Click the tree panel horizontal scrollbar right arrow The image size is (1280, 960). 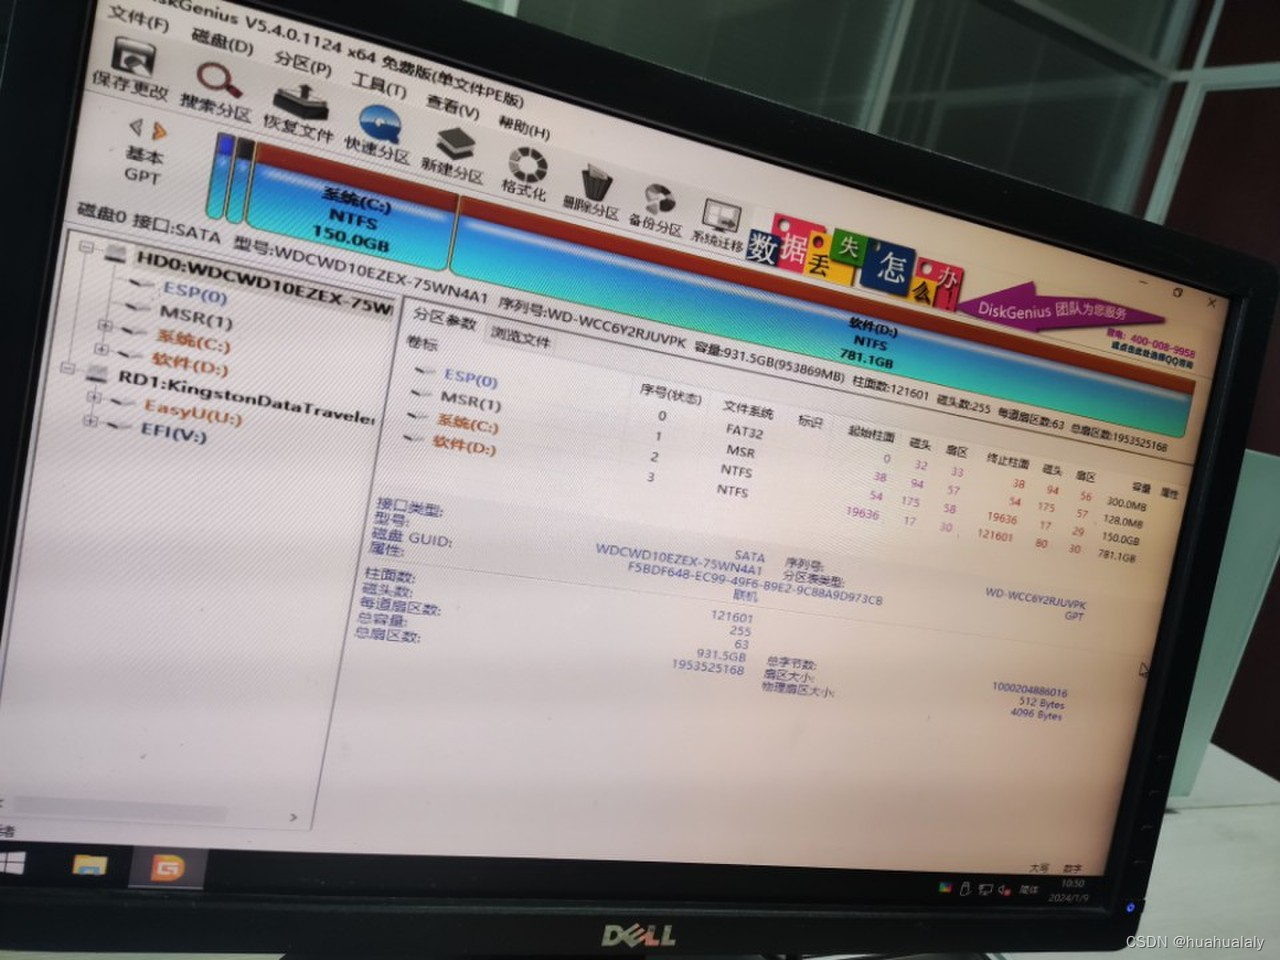(293, 818)
